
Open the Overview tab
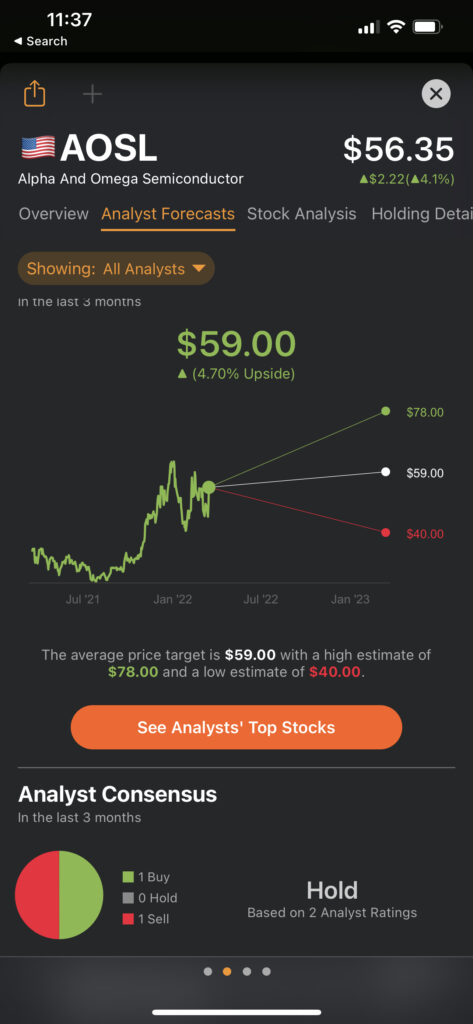click(x=54, y=214)
